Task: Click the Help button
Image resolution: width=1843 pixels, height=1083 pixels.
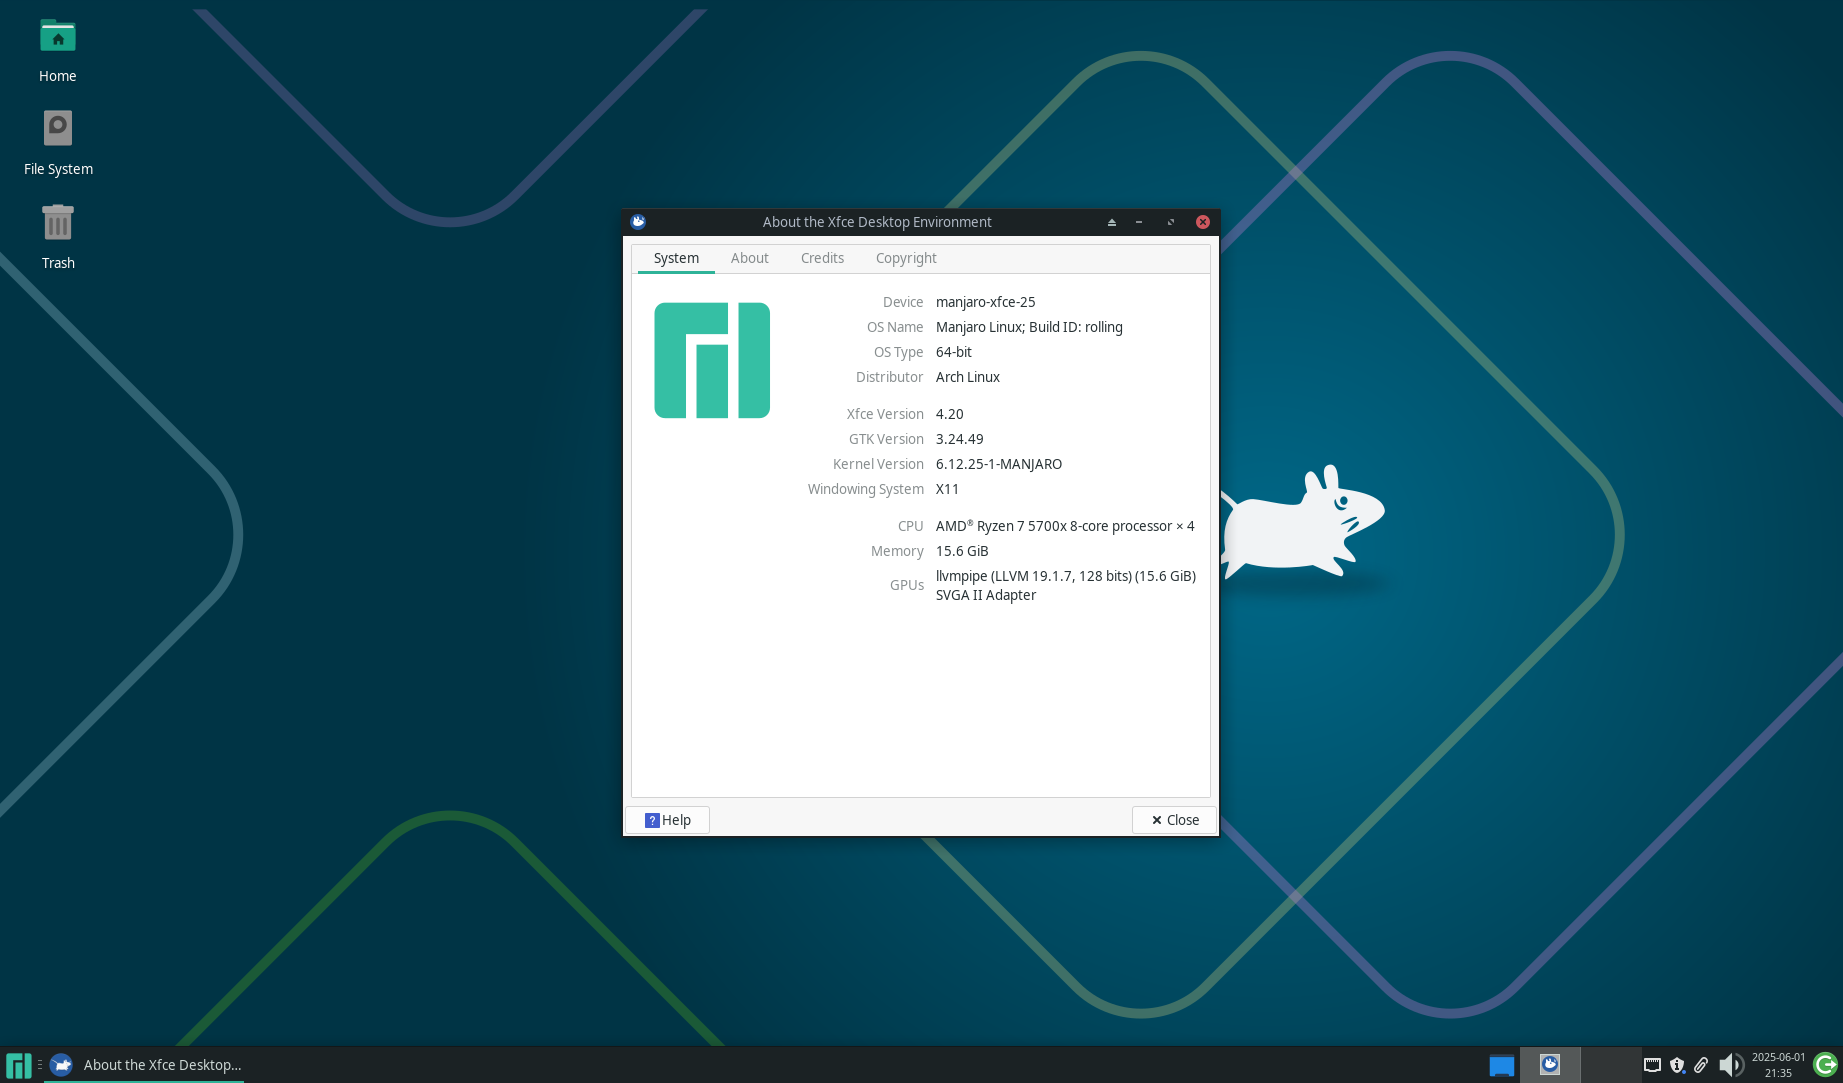Action: (x=666, y=819)
